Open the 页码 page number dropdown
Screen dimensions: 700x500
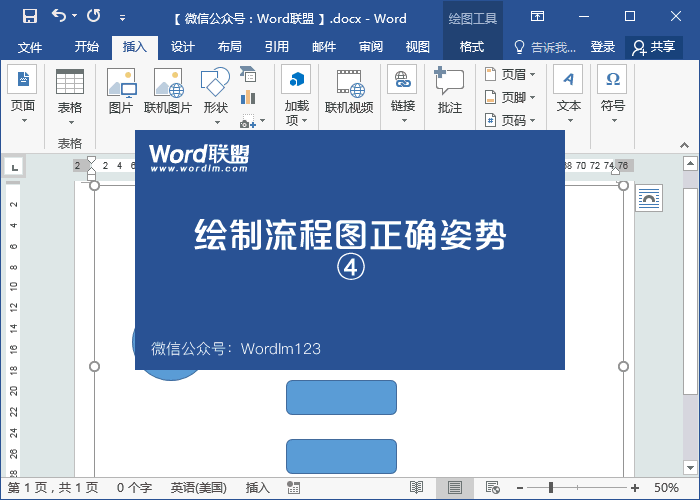coord(510,120)
